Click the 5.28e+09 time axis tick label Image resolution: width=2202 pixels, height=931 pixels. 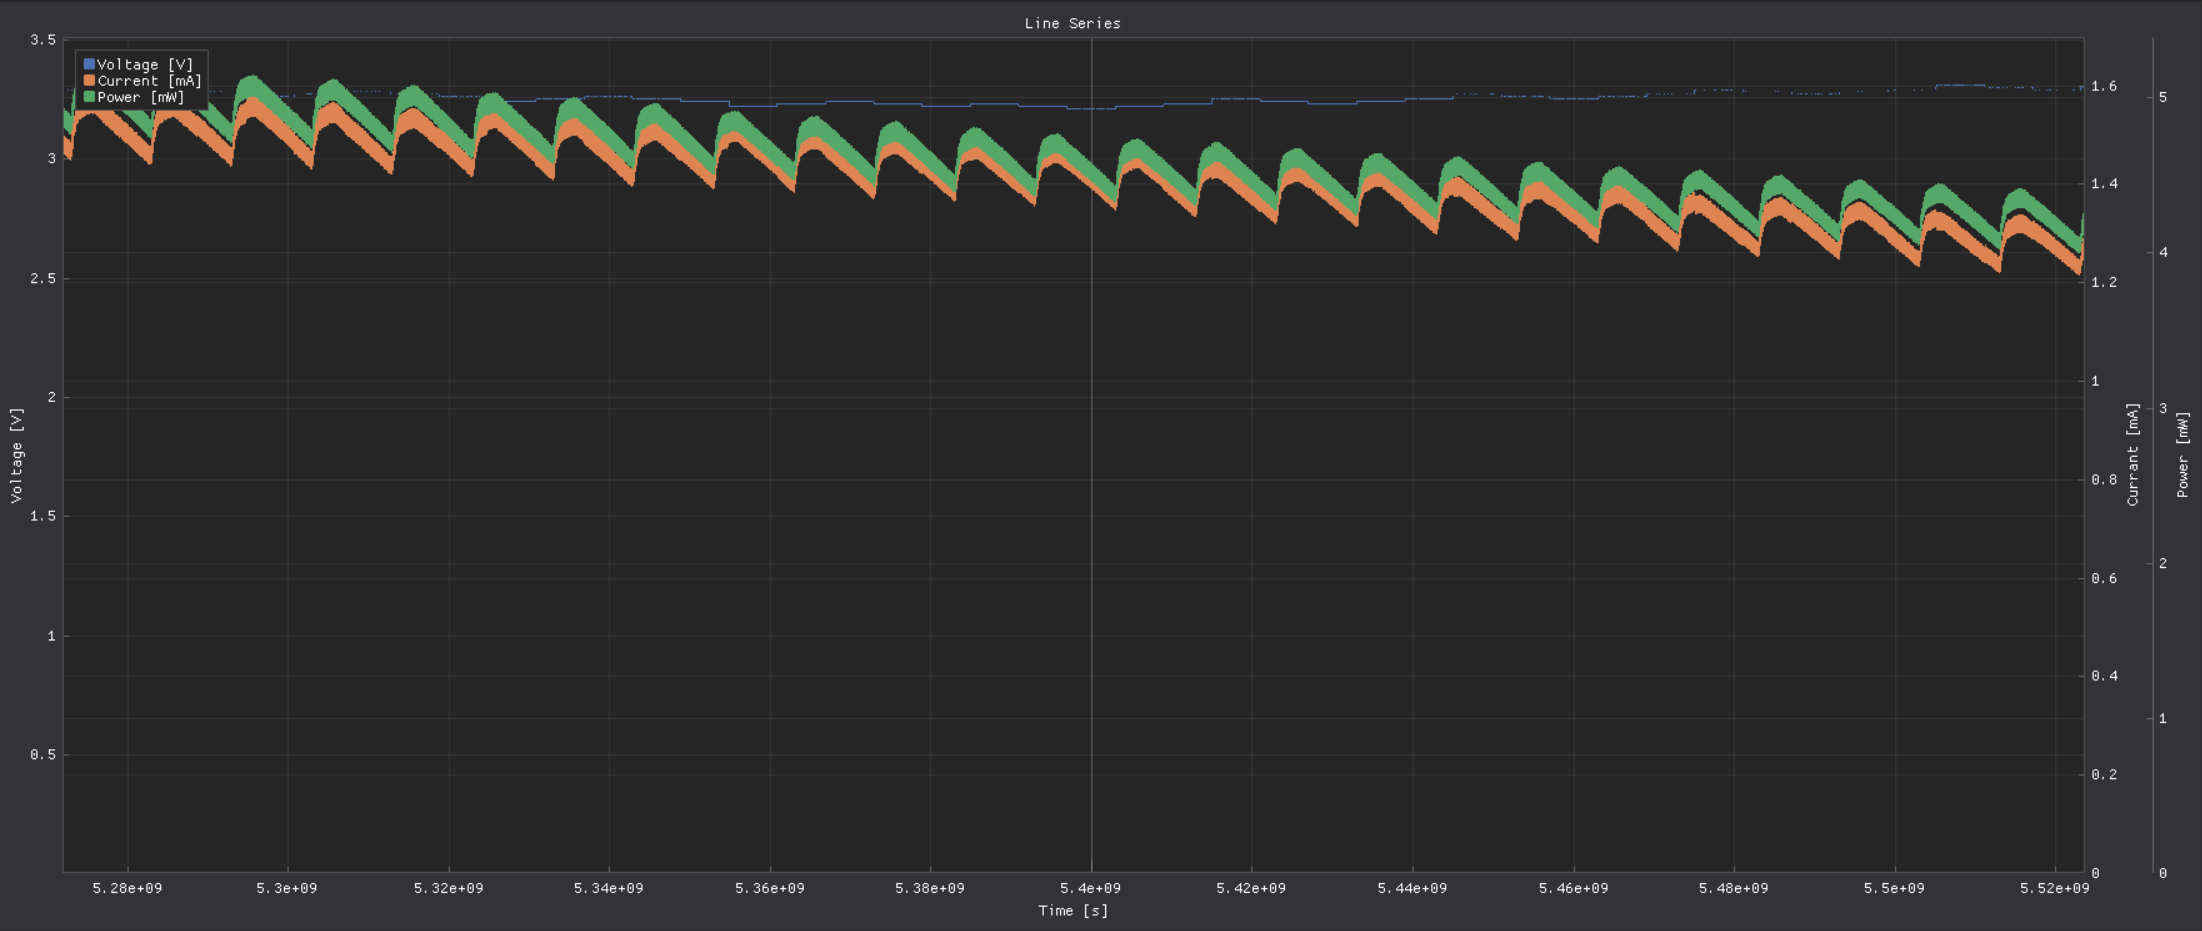pos(127,888)
